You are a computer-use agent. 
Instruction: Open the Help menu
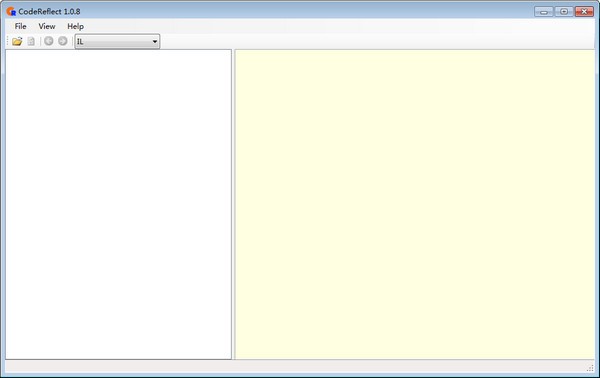(75, 26)
